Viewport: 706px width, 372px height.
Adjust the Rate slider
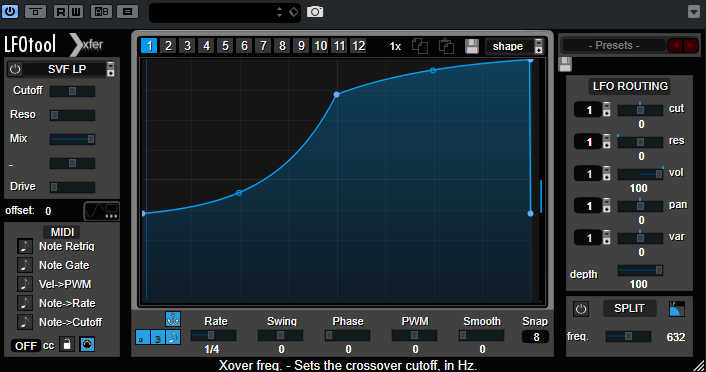pos(213,335)
